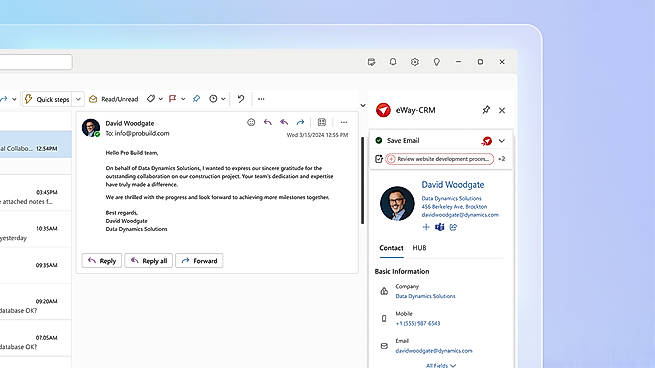Click the red eWay save icon

tap(487, 141)
